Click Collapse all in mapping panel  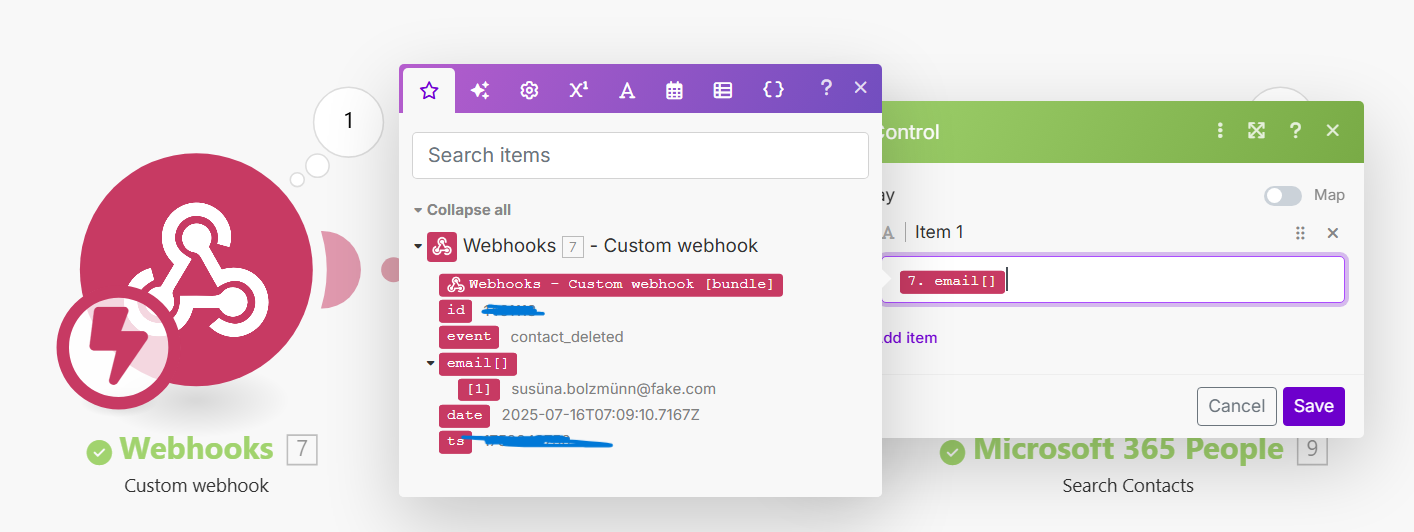tap(469, 210)
